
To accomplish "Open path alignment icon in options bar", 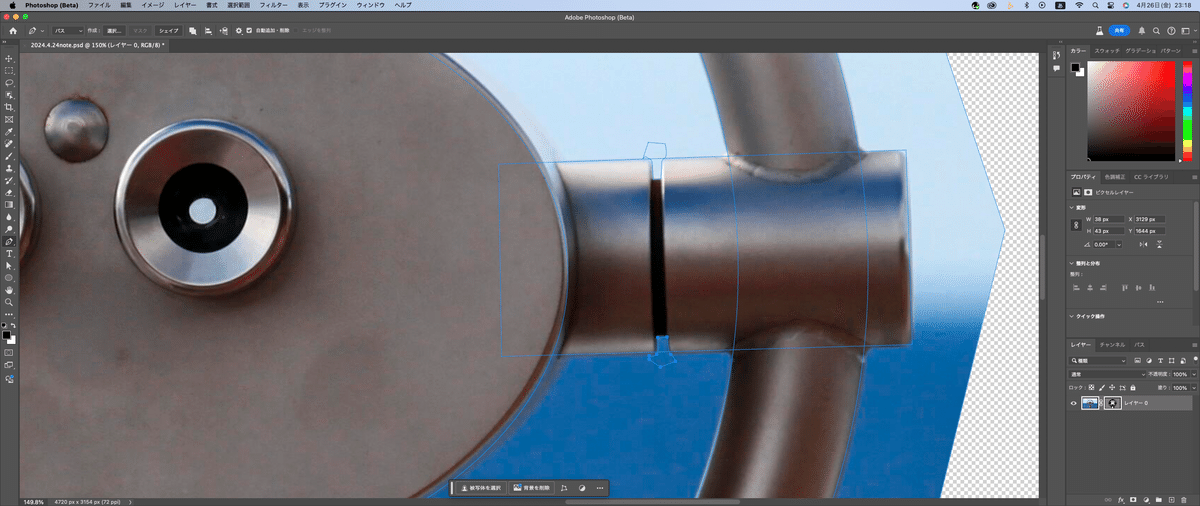I will pos(207,31).
